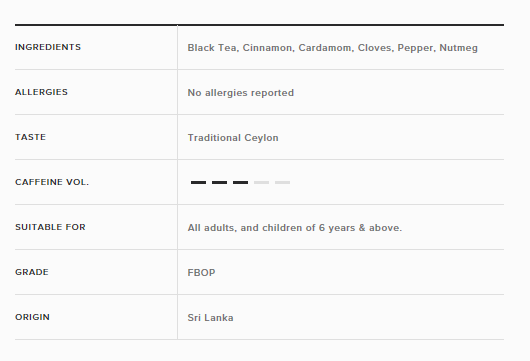Click the fifth light gray caffeine bar
This screenshot has width=530, height=361.
[282, 183]
